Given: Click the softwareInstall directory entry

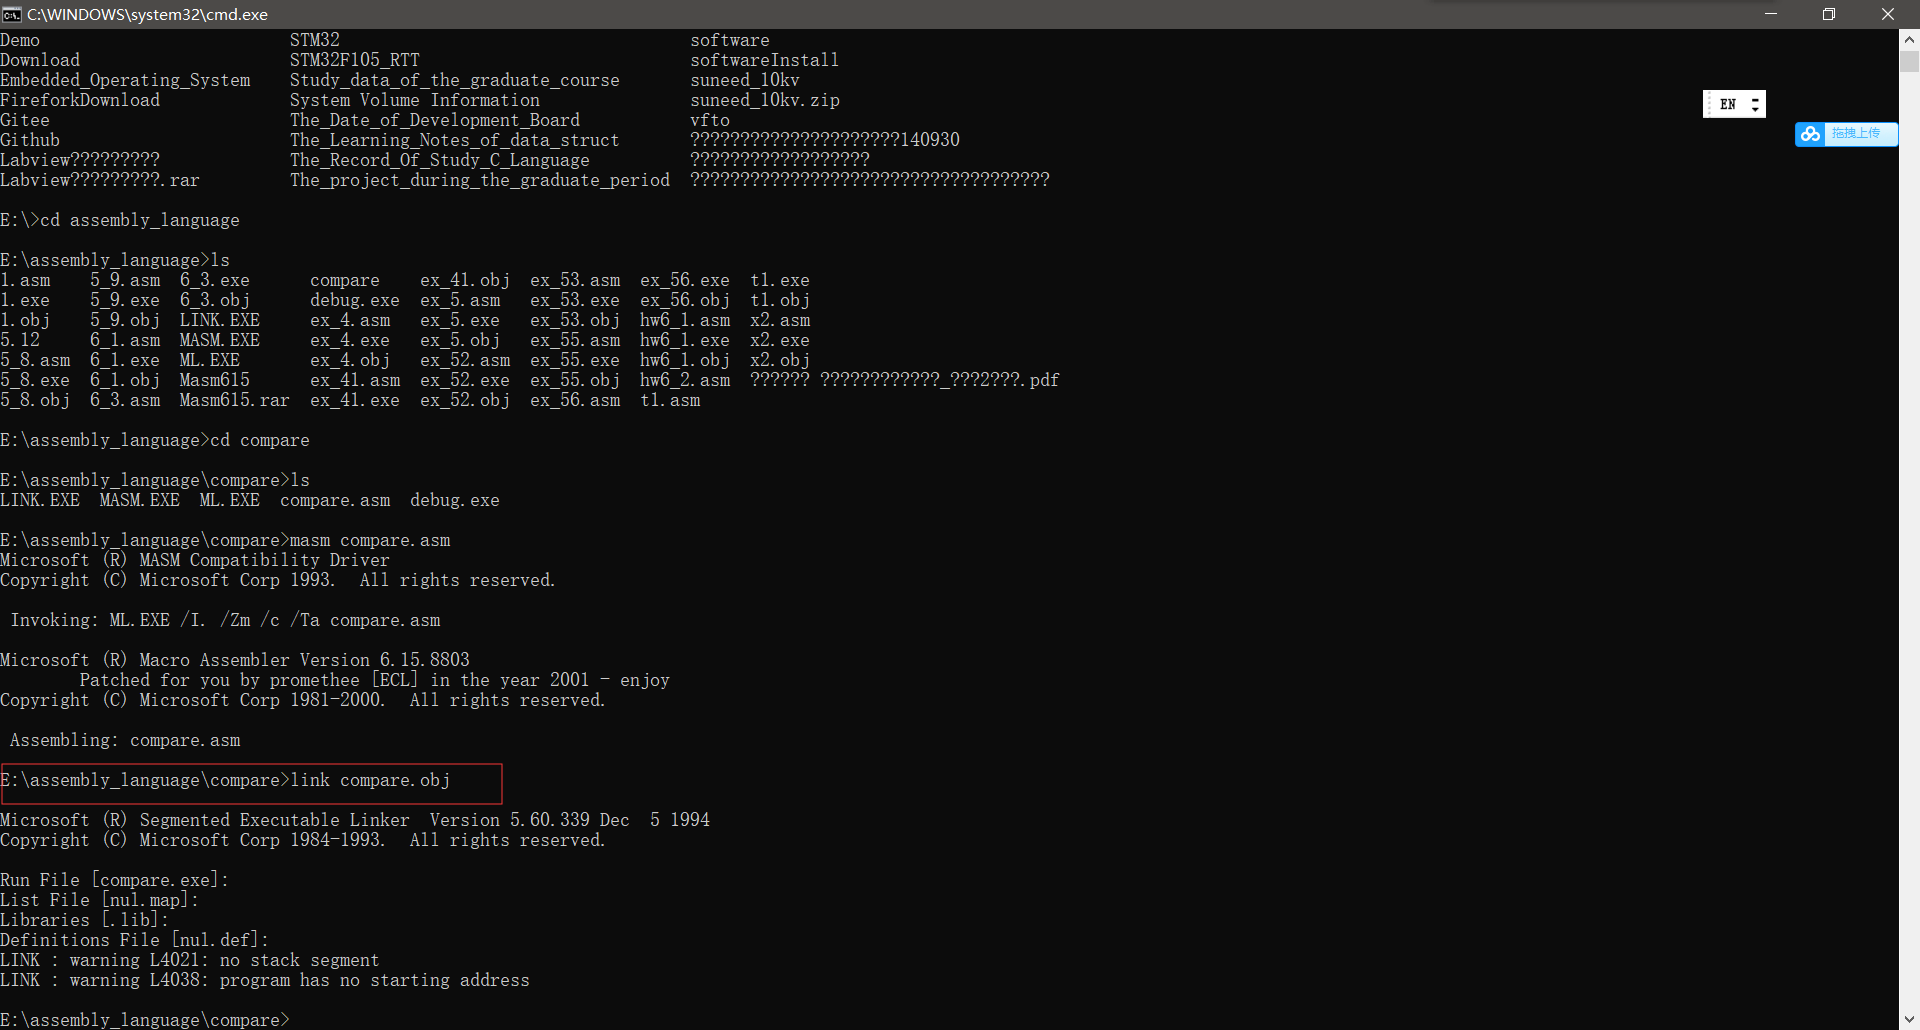Looking at the screenshot, I should pyautogui.click(x=765, y=60).
